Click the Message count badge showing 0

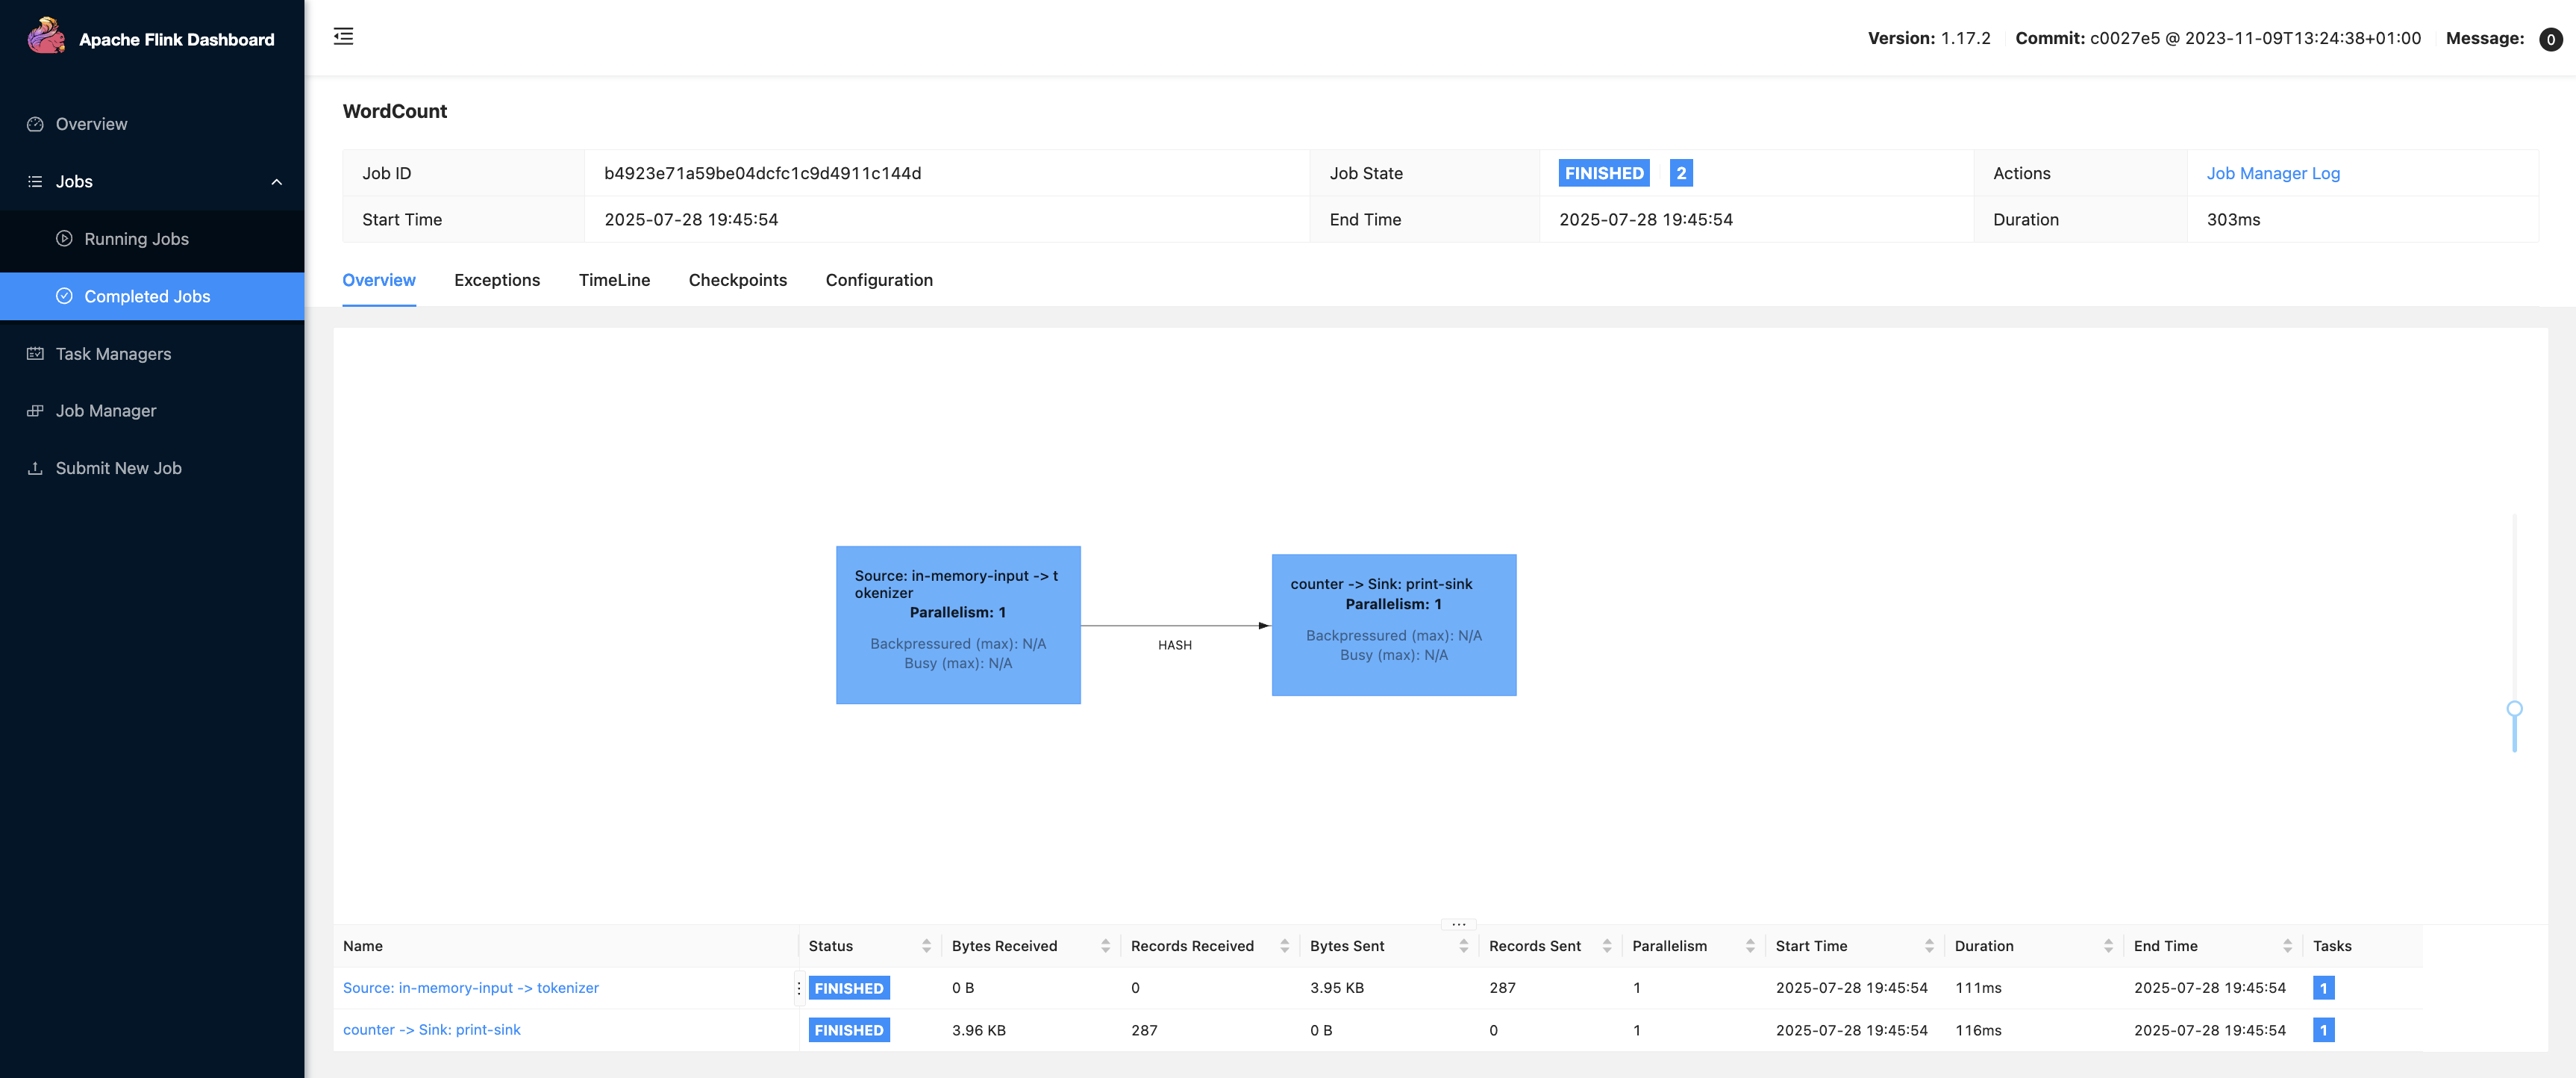tap(2550, 39)
